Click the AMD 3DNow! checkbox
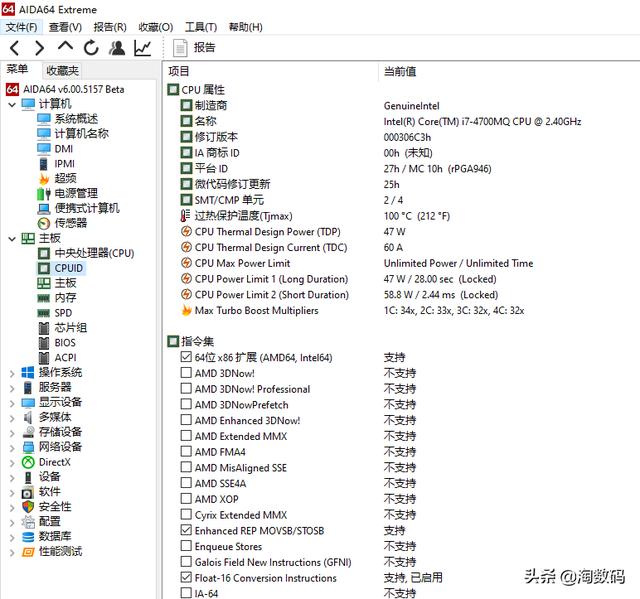This screenshot has width=640, height=599. (x=186, y=373)
